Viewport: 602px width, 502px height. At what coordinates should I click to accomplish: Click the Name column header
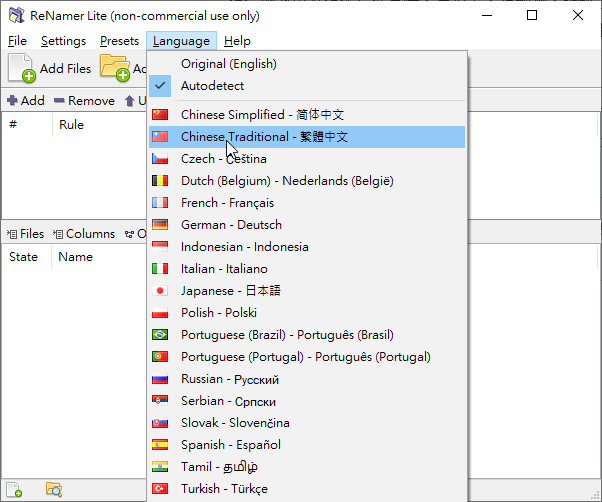75,257
